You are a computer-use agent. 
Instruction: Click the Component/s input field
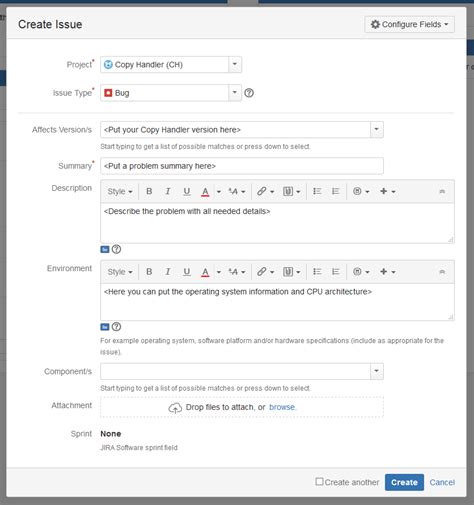(235, 371)
